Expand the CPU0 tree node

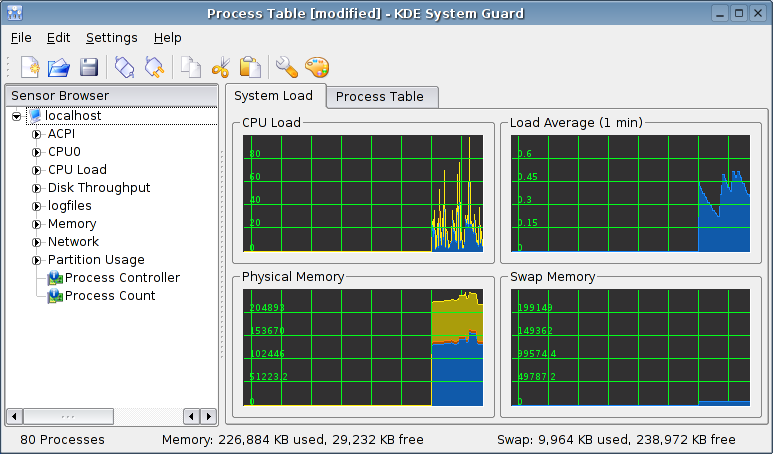point(36,152)
